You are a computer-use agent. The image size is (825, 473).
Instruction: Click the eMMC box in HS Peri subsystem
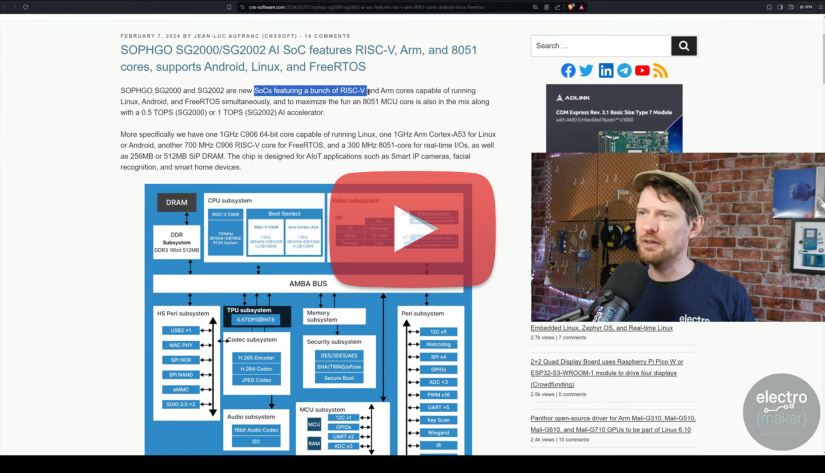181,389
